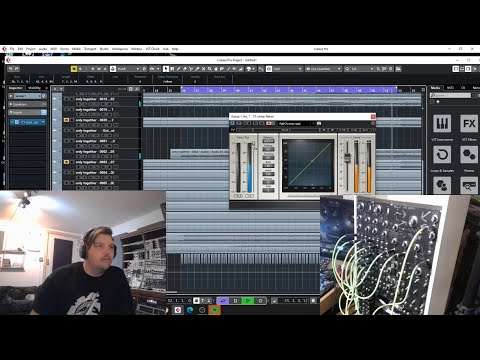Select the Glue tool
This screenshot has width=480, height=360.
tap(197, 69)
